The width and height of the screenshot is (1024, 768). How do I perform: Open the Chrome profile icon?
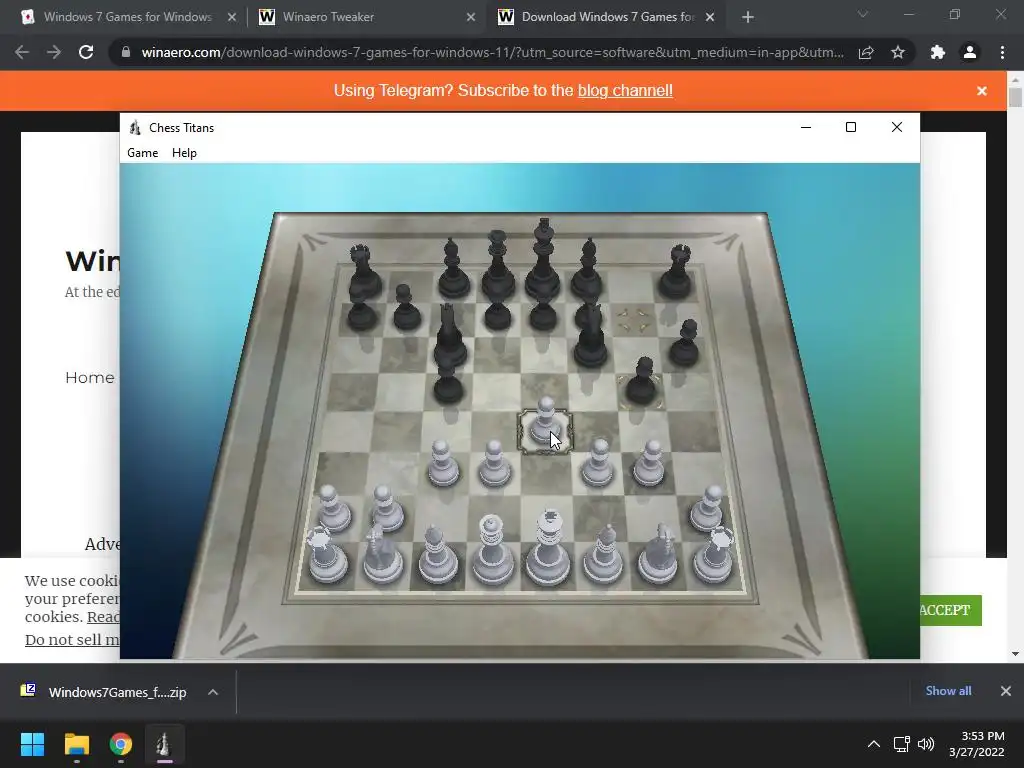pos(970,52)
